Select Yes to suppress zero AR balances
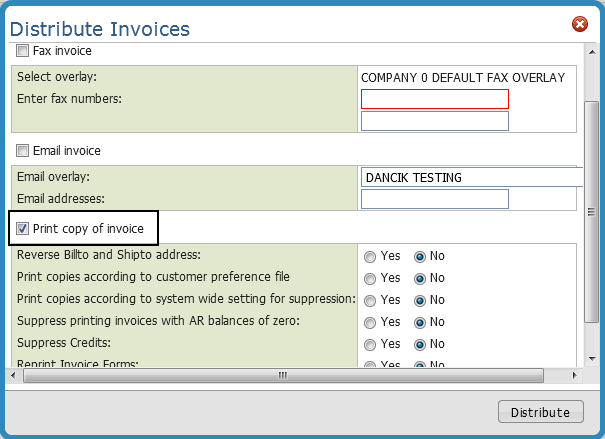The height and width of the screenshot is (439, 605). (371, 322)
